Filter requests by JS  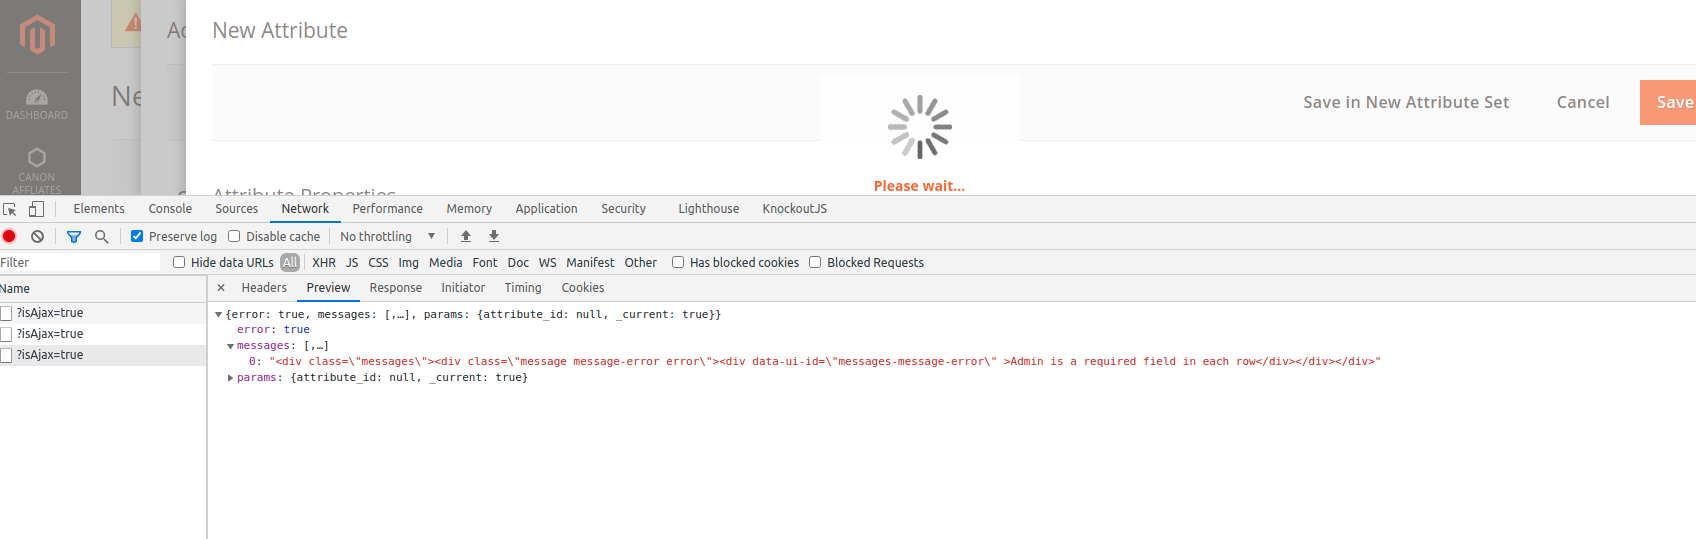click(352, 263)
